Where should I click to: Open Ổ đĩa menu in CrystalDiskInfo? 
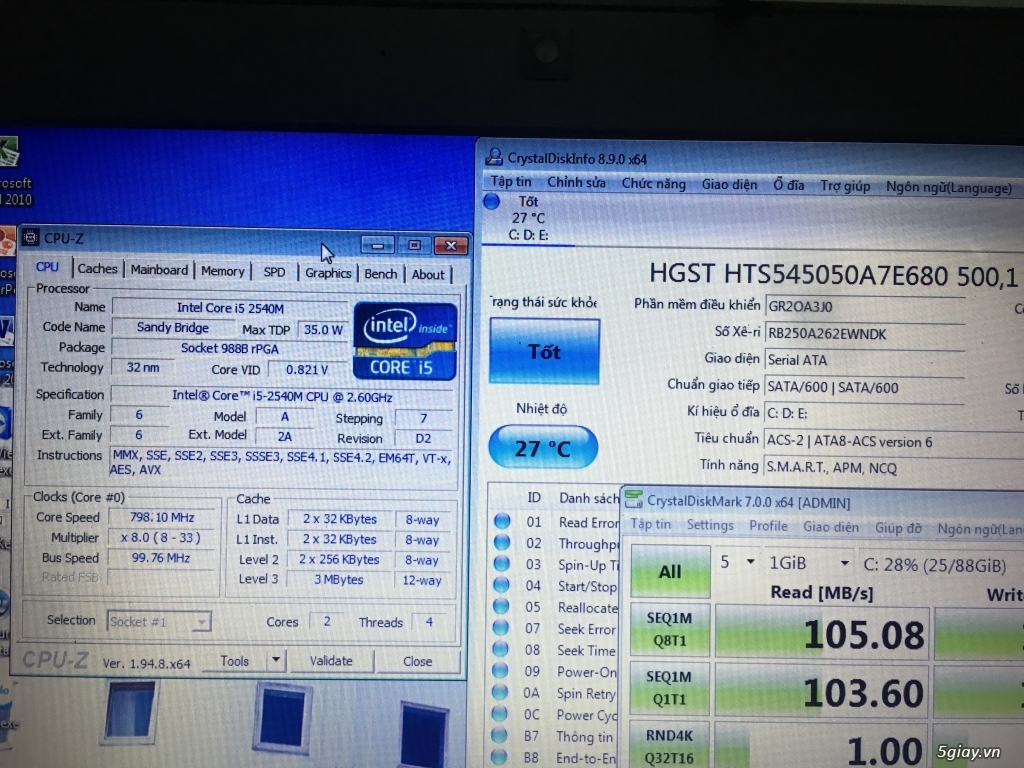789,185
